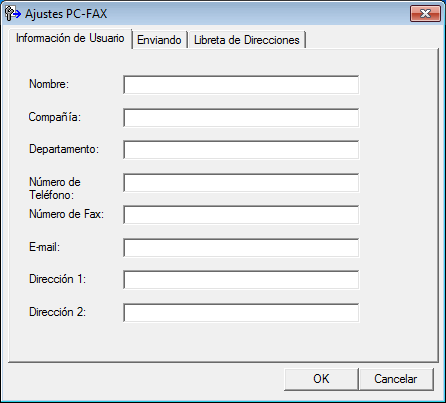The height and width of the screenshot is (403, 446).
Task: Click the Número de Fax label text
Action: pos(66,214)
